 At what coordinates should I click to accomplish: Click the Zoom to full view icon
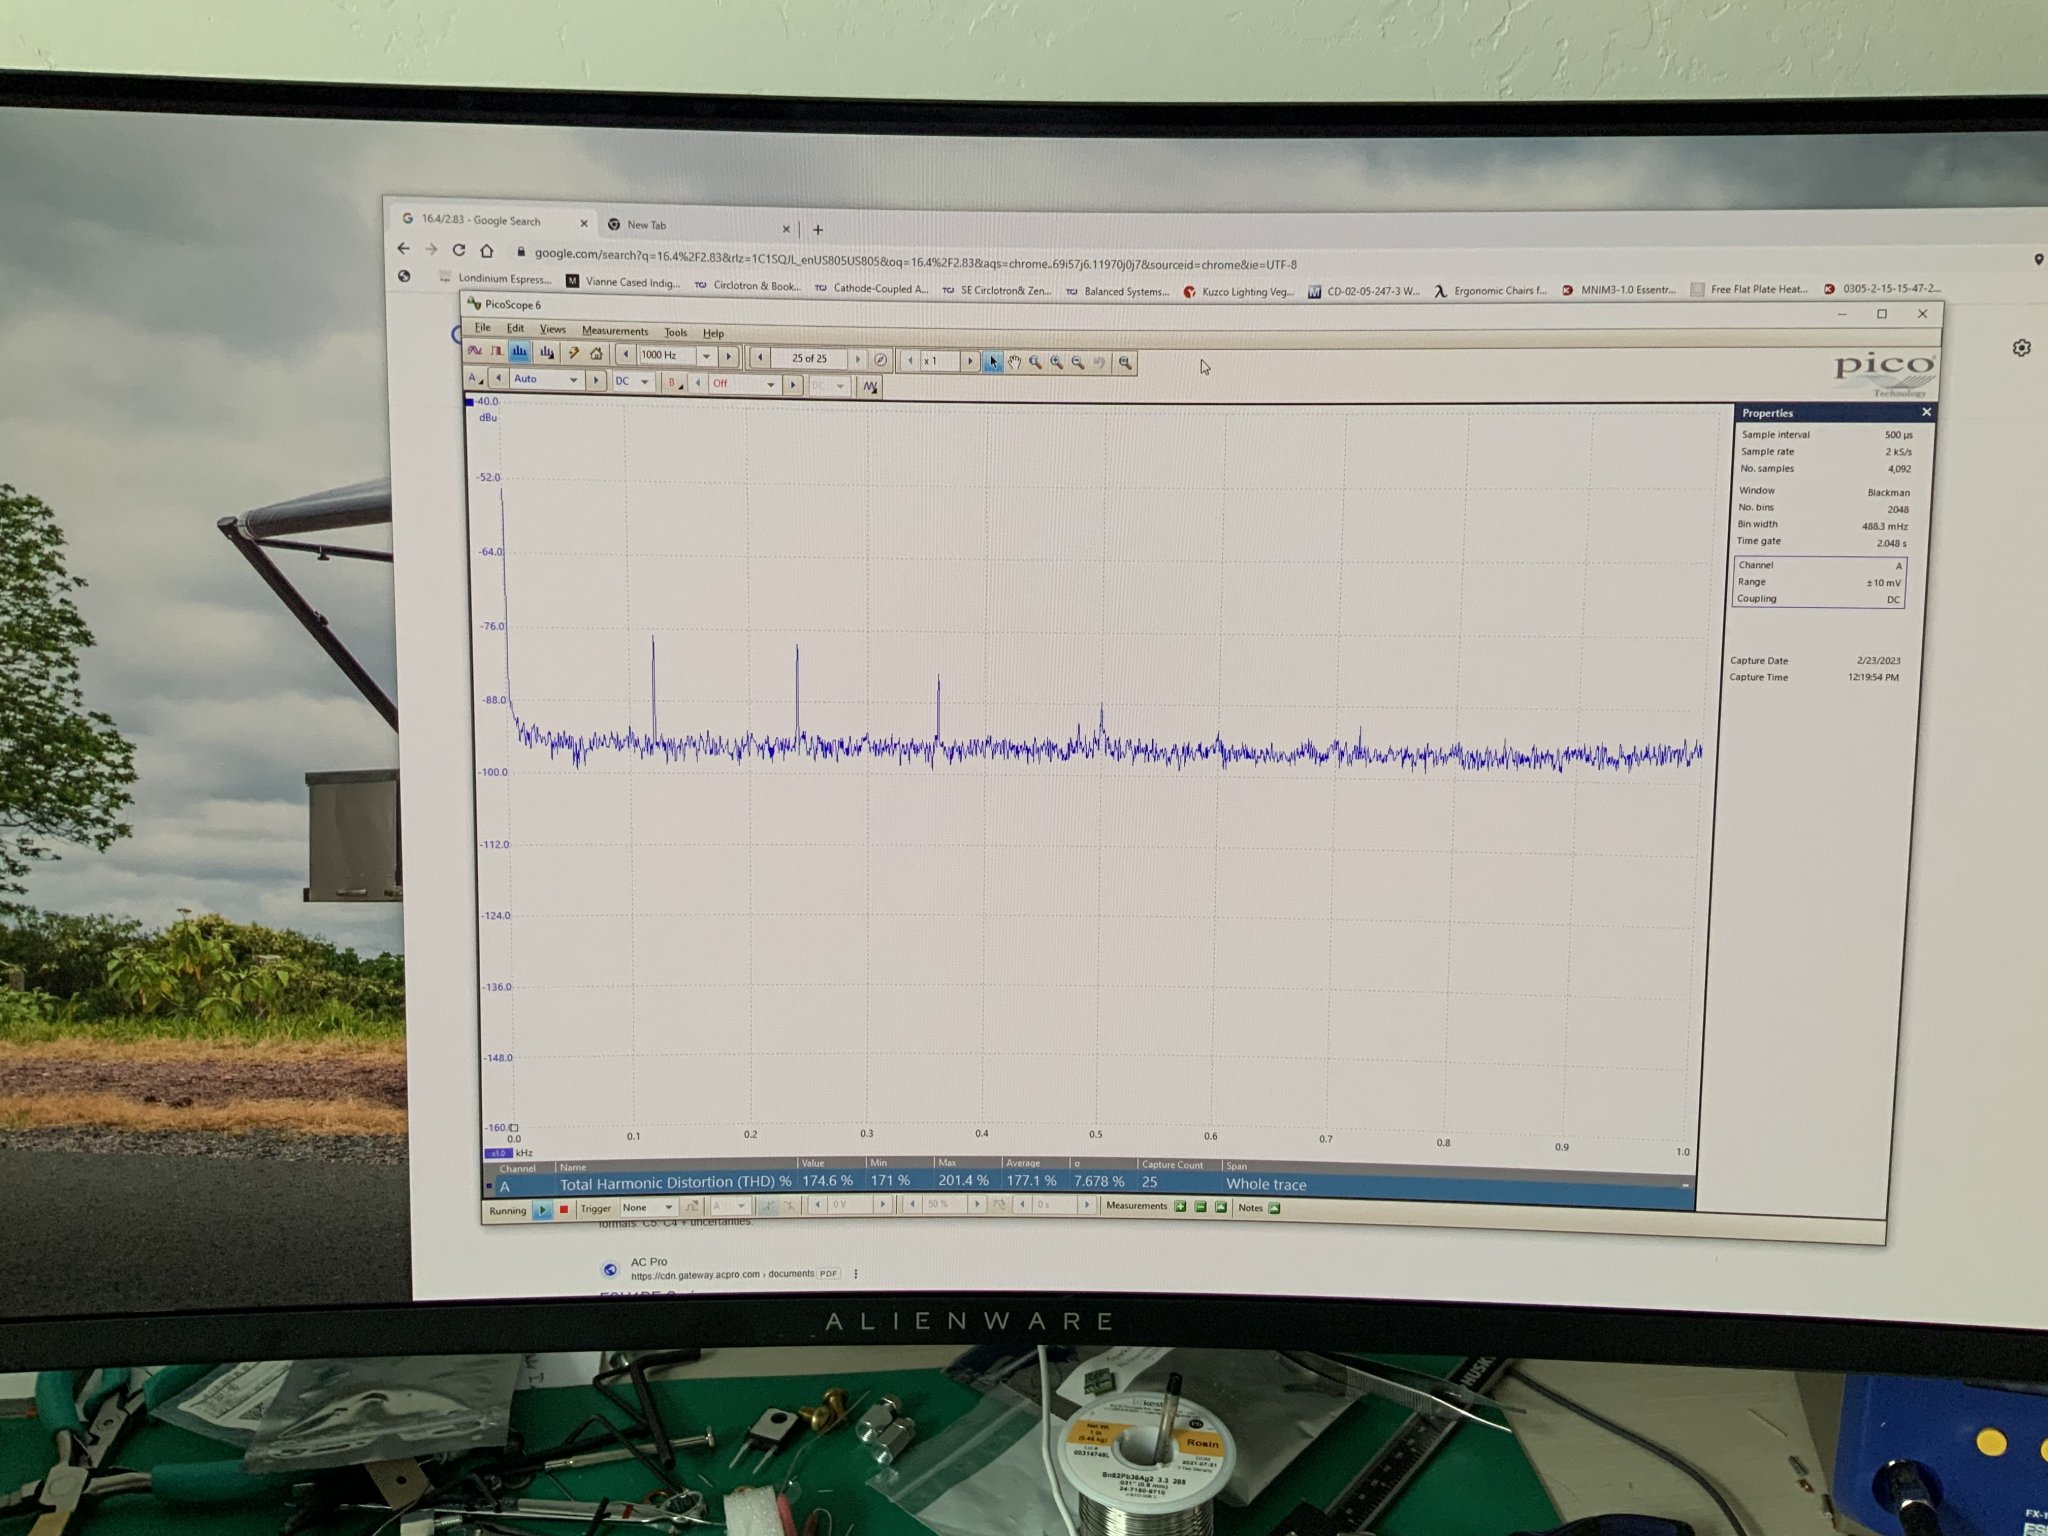coord(1125,363)
